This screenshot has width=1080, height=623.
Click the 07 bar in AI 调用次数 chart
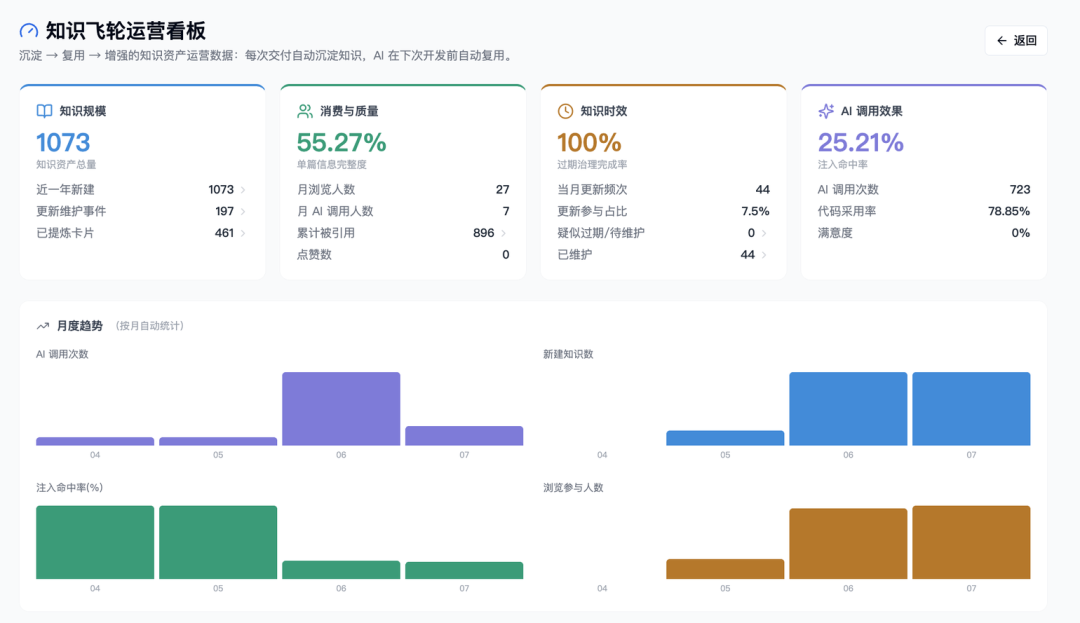(x=464, y=436)
